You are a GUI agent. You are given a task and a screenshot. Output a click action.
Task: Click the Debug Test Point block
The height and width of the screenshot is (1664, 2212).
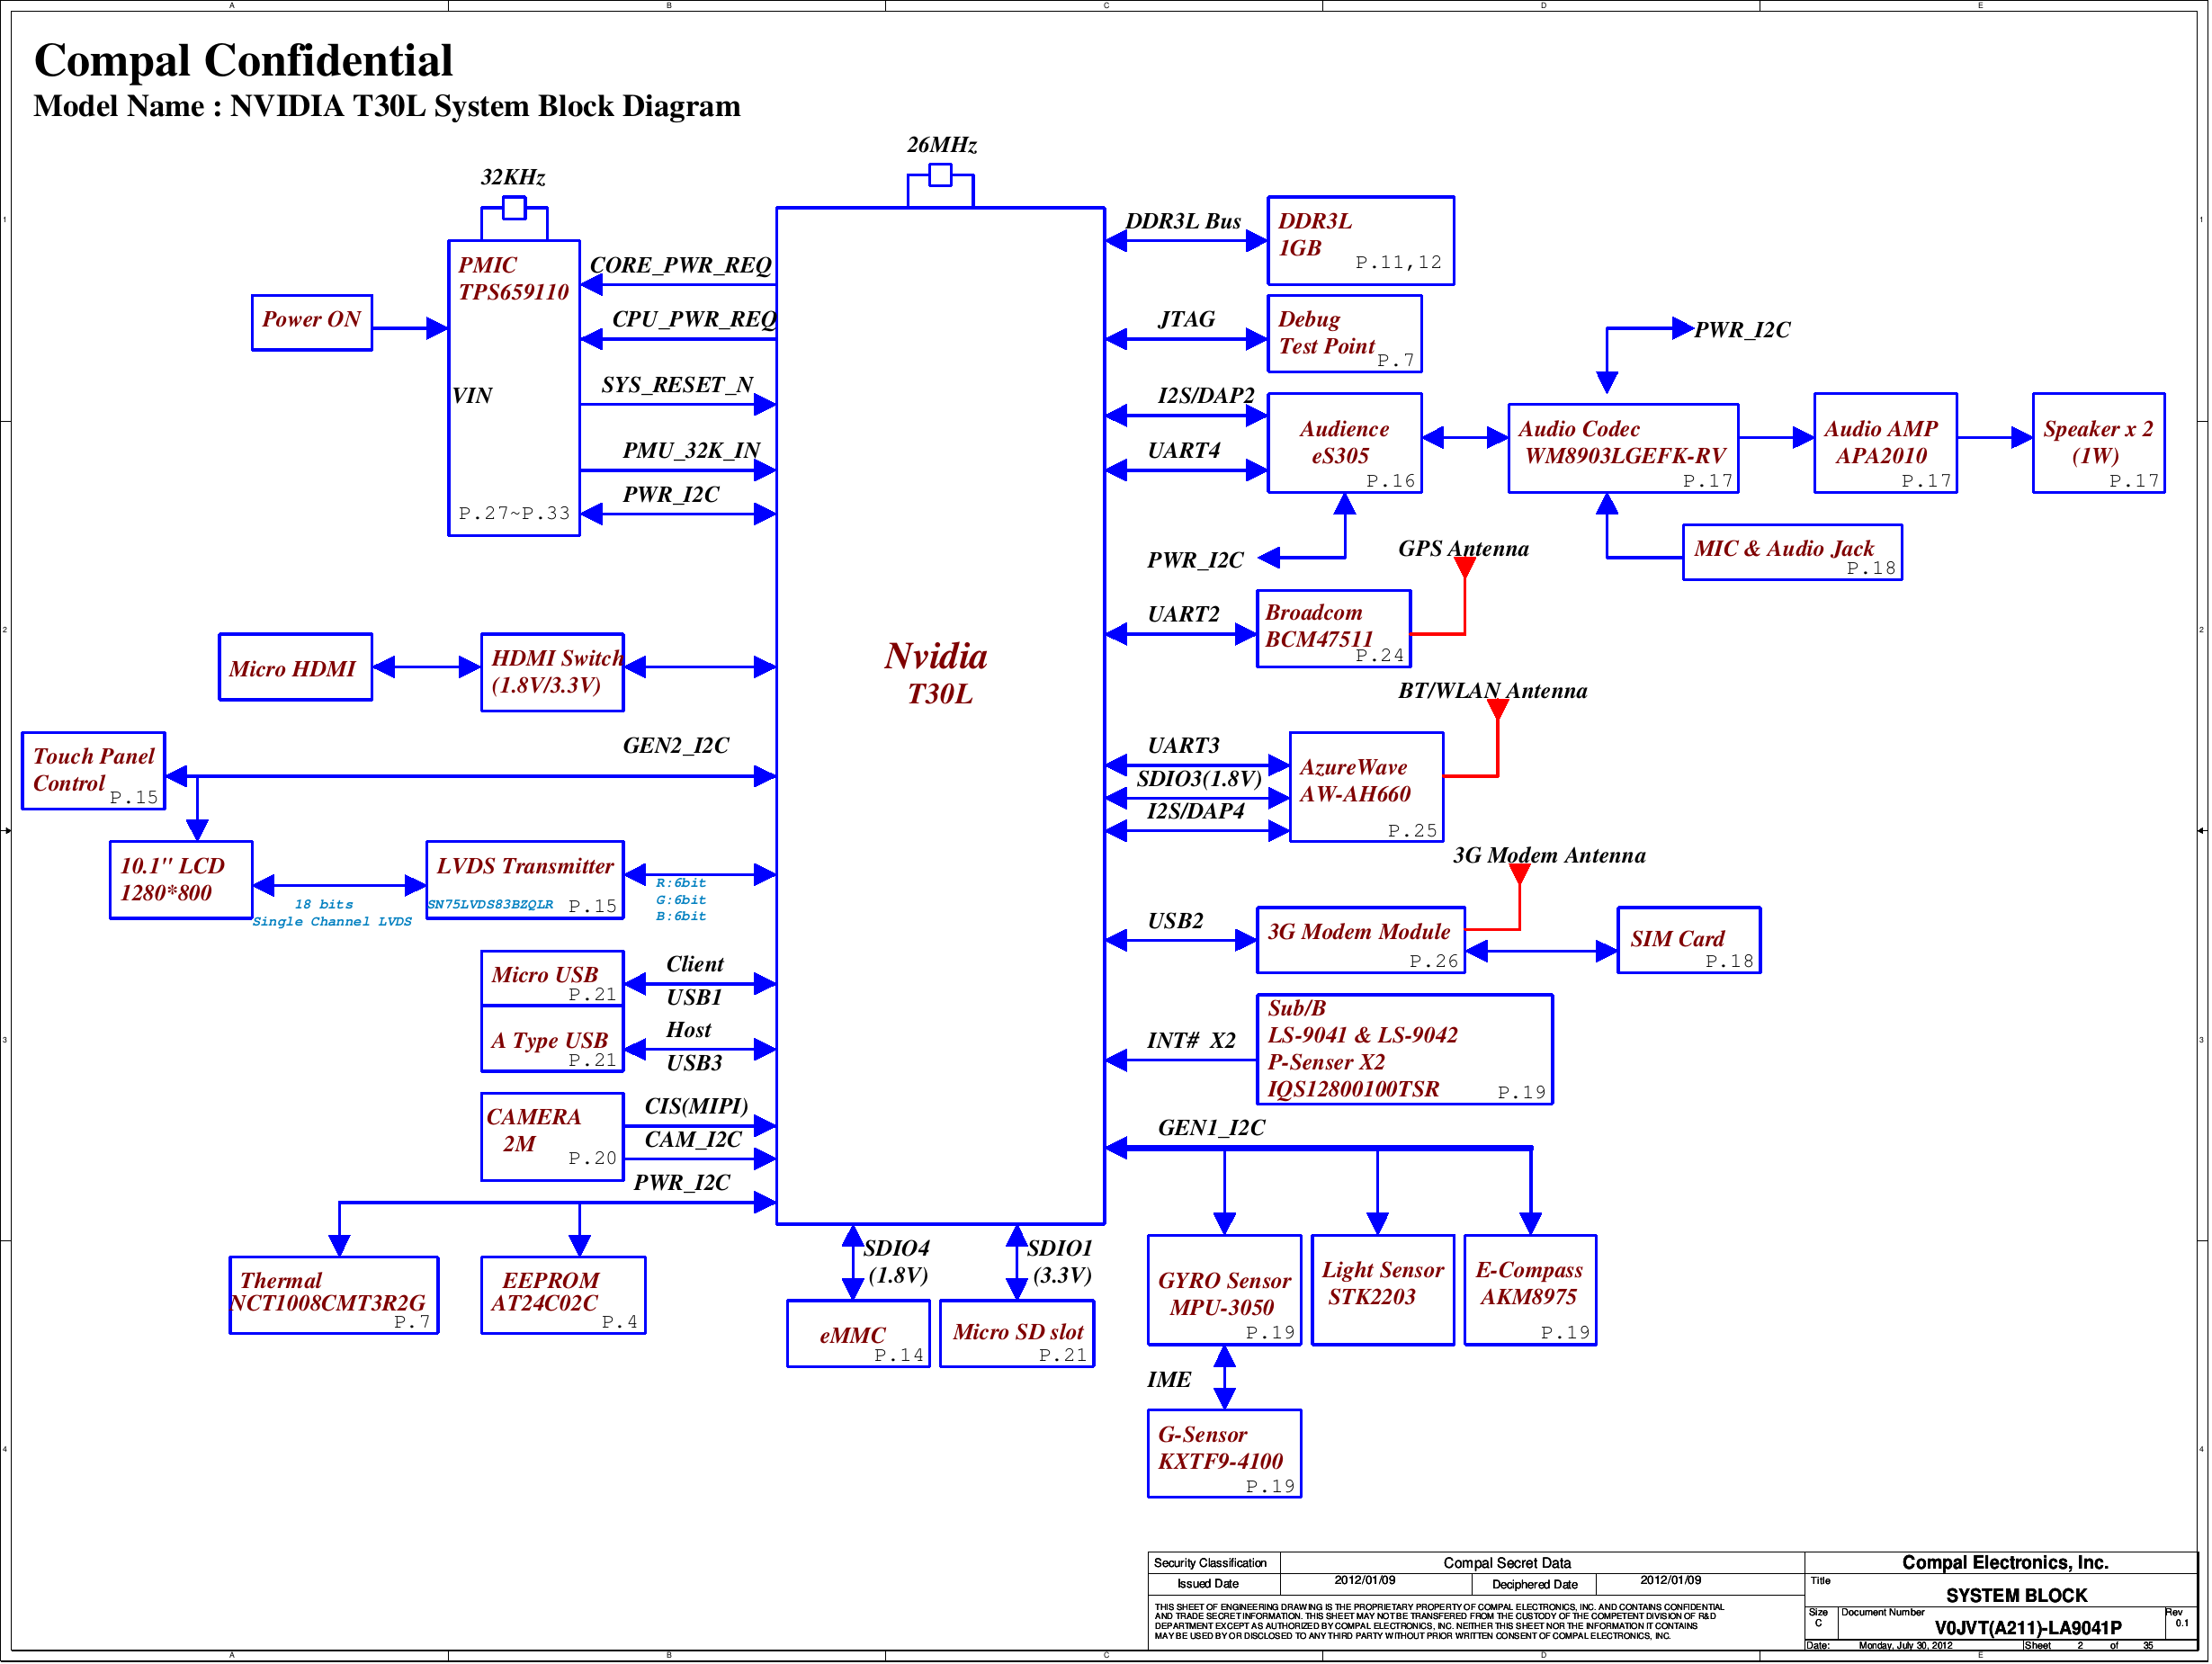[1344, 333]
